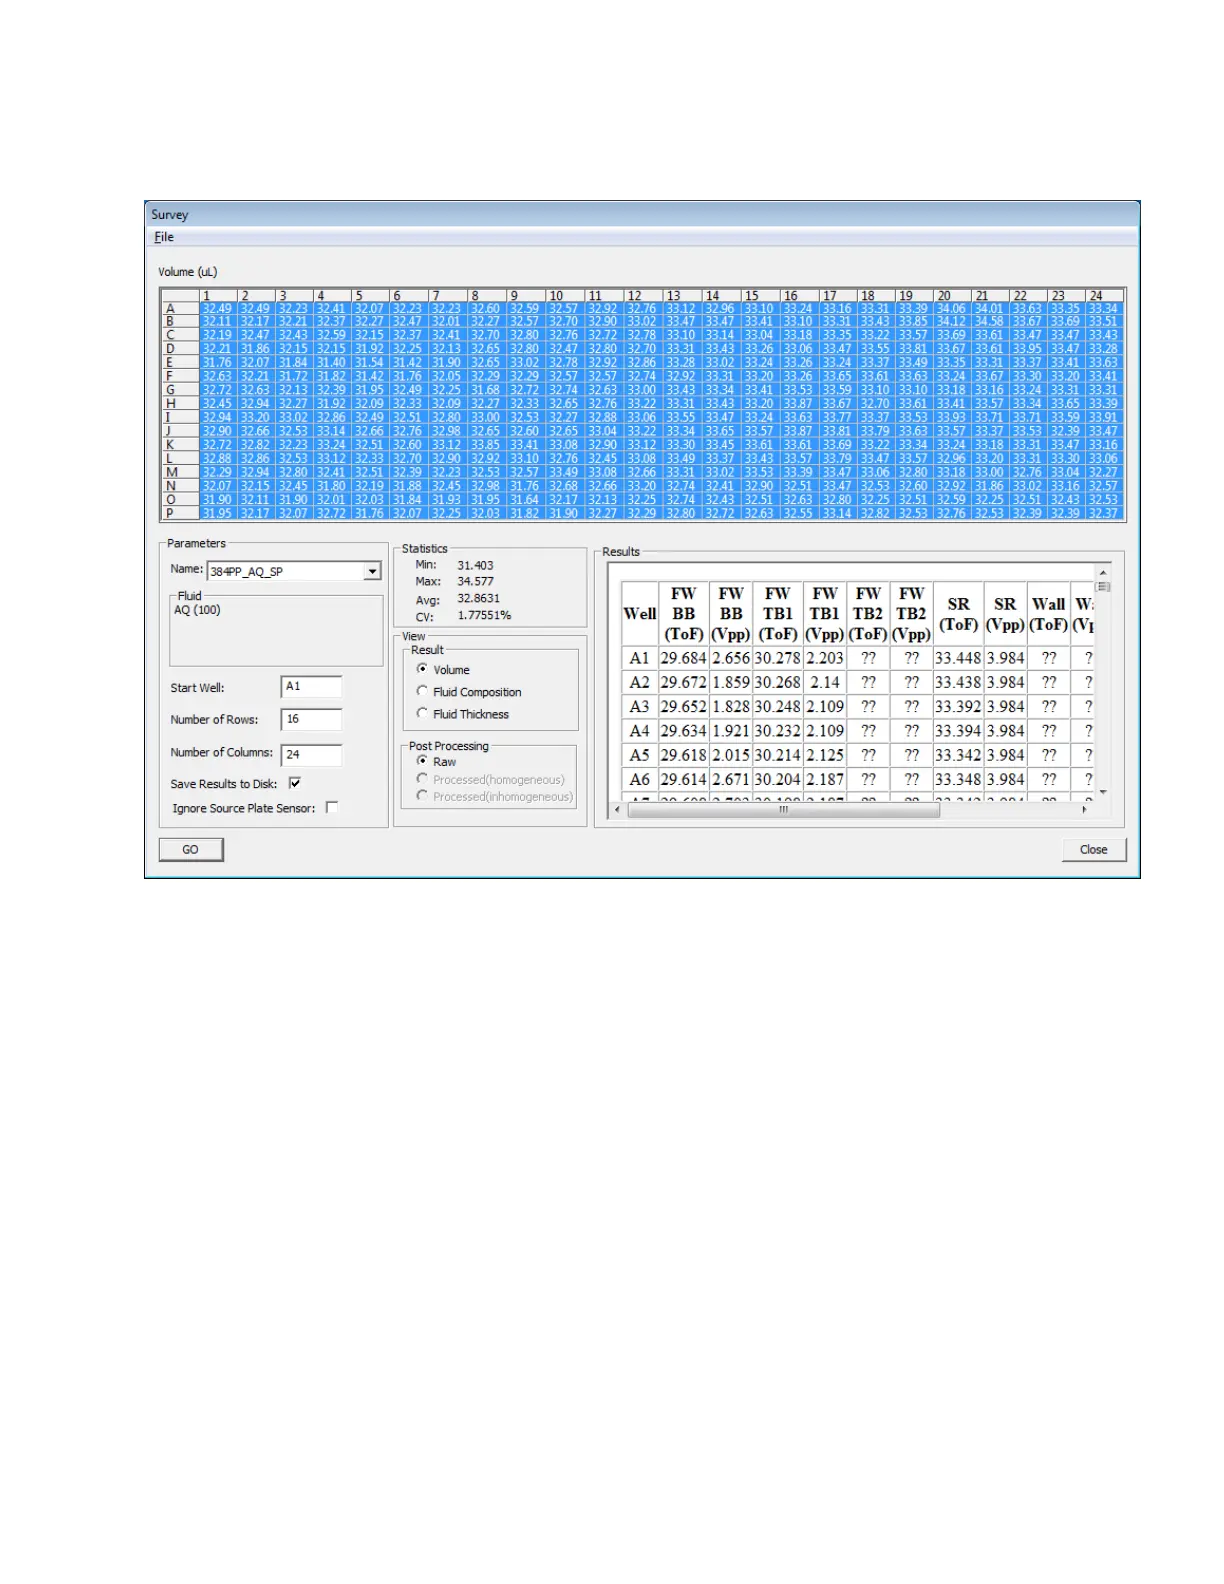Select the Raw post processing option
Screen dimensions: 1224x1584
click(x=422, y=761)
